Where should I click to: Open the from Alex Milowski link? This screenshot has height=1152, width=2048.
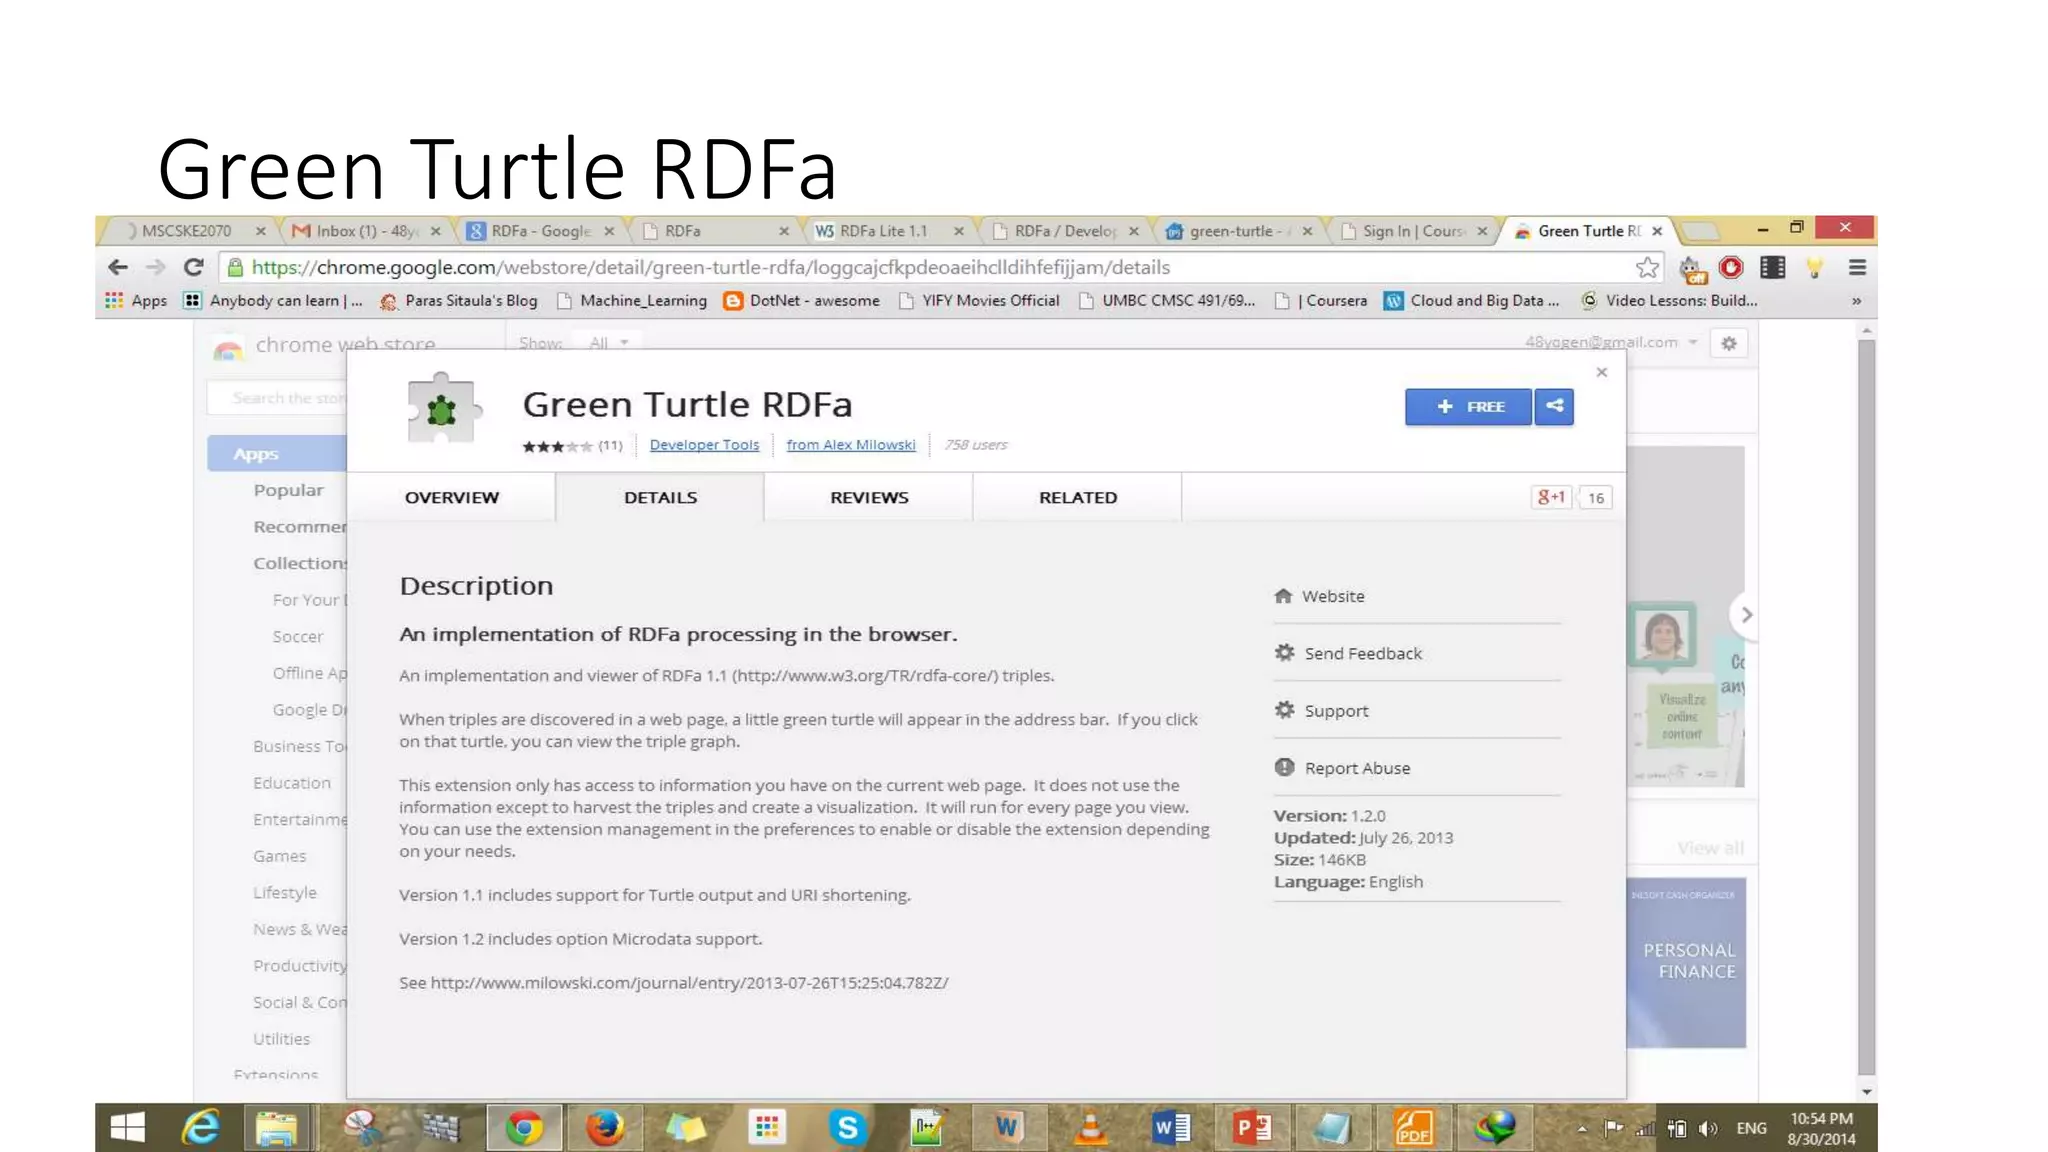click(x=851, y=445)
